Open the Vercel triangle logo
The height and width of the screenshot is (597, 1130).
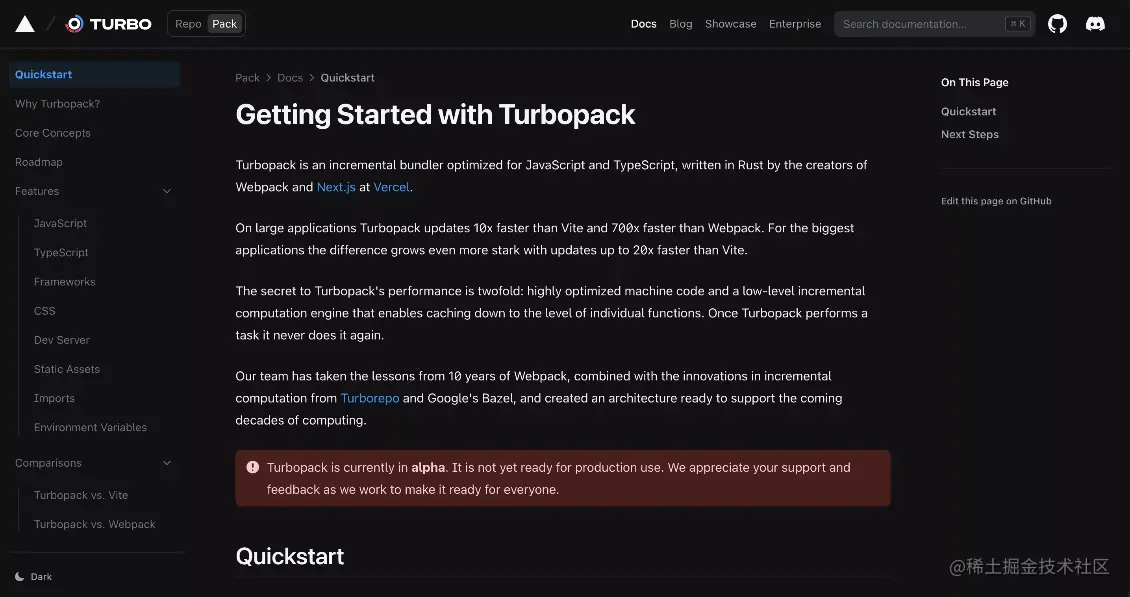click(25, 24)
